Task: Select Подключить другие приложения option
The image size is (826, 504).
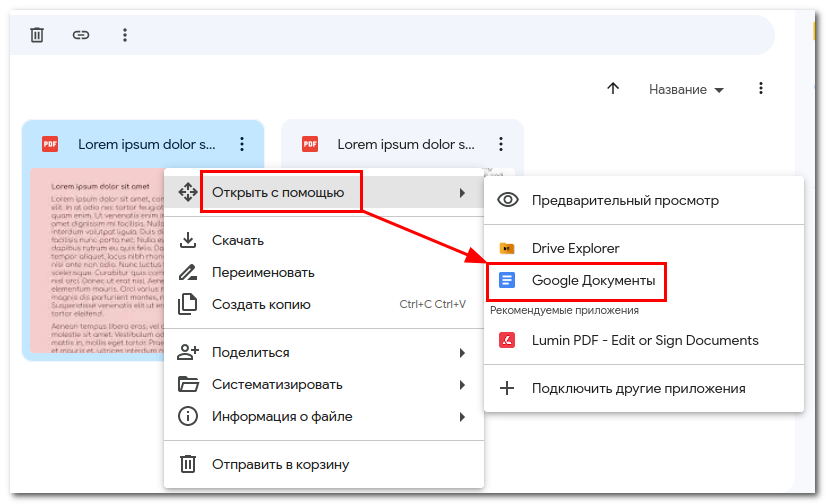Action: point(644,389)
